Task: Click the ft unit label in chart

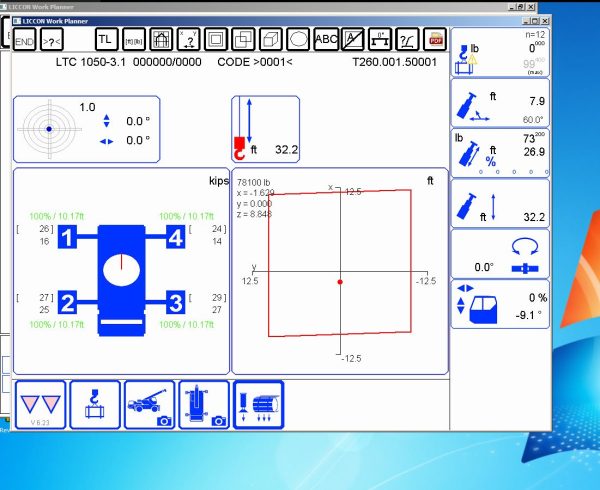Action: tap(430, 181)
